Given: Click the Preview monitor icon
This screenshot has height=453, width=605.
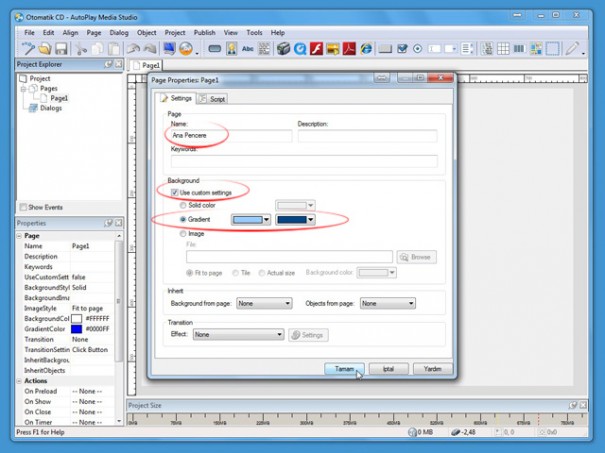Looking at the screenshot, I should pos(169,49).
